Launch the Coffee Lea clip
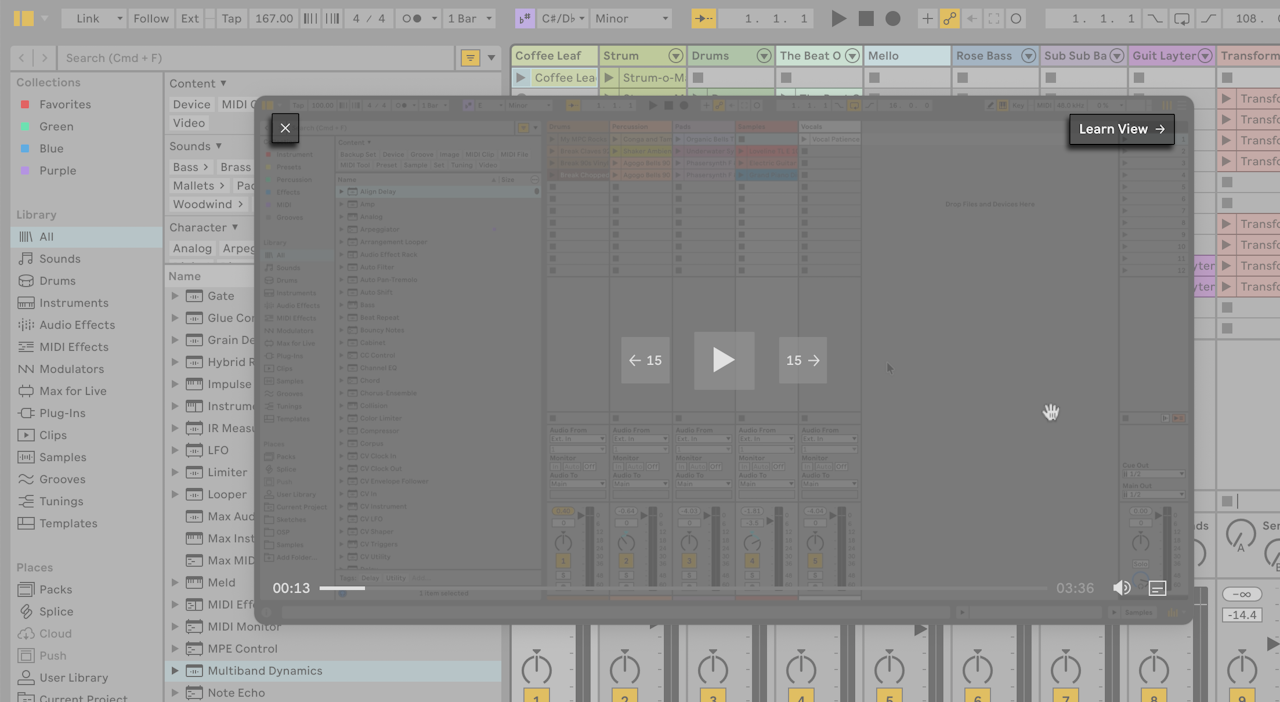Viewport: 1280px width, 702px height. [x=521, y=77]
